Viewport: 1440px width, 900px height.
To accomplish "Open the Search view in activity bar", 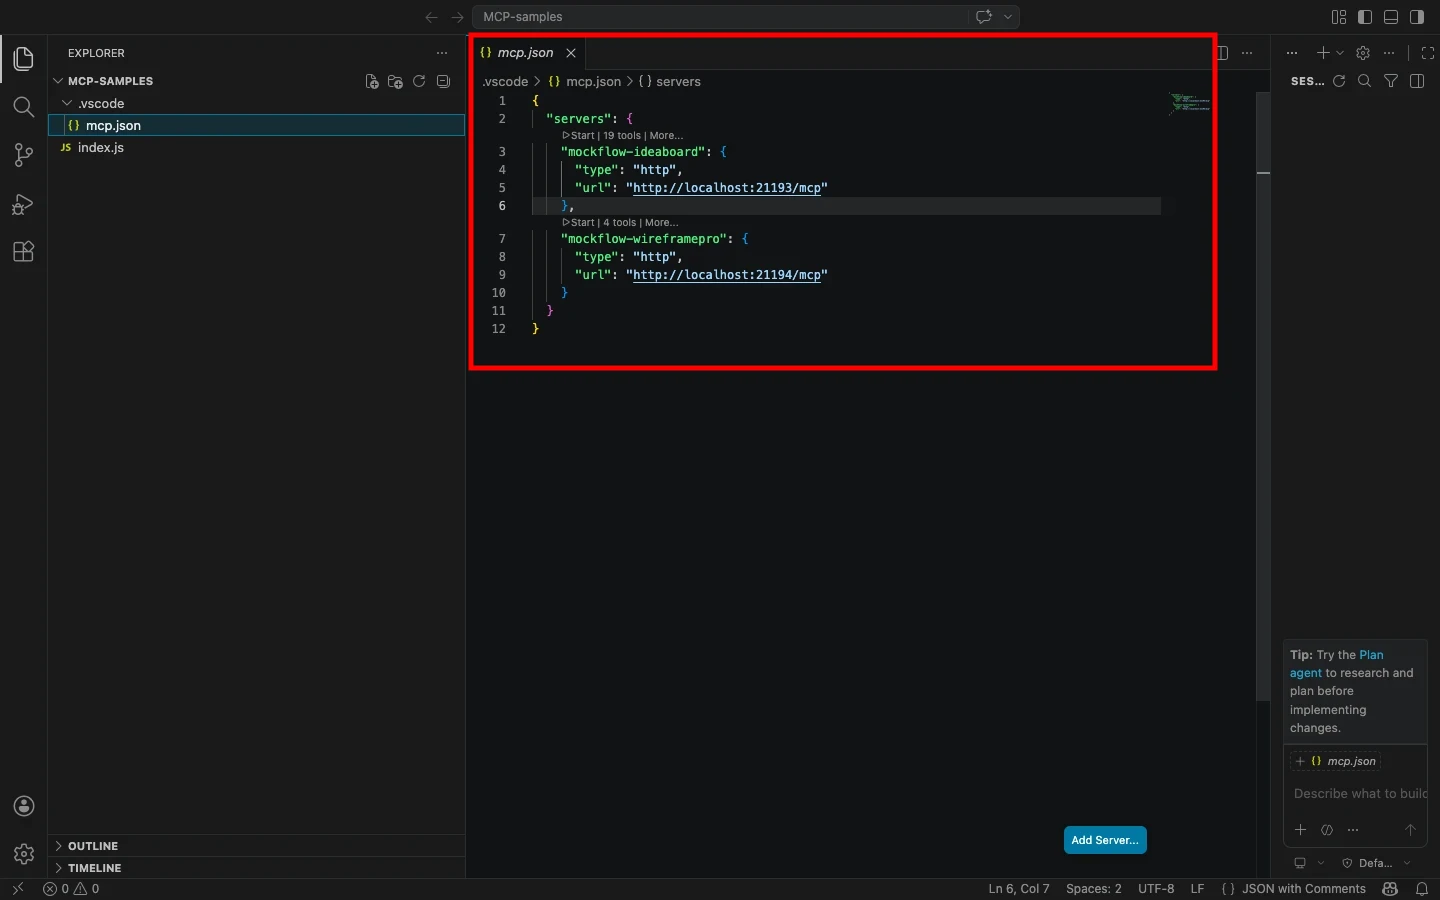I will [x=23, y=107].
